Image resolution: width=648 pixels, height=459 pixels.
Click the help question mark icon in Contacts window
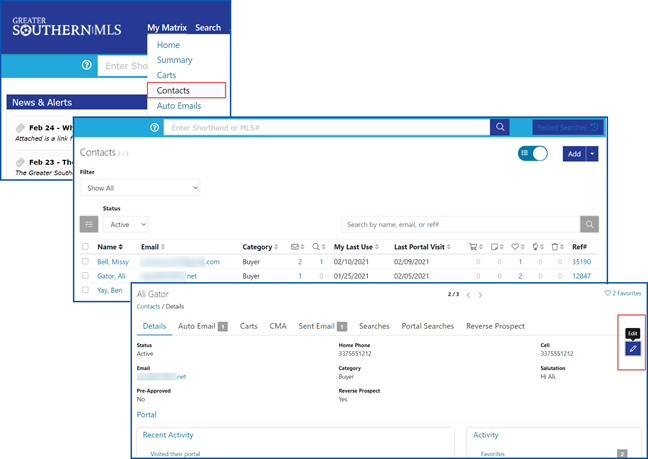tap(155, 128)
